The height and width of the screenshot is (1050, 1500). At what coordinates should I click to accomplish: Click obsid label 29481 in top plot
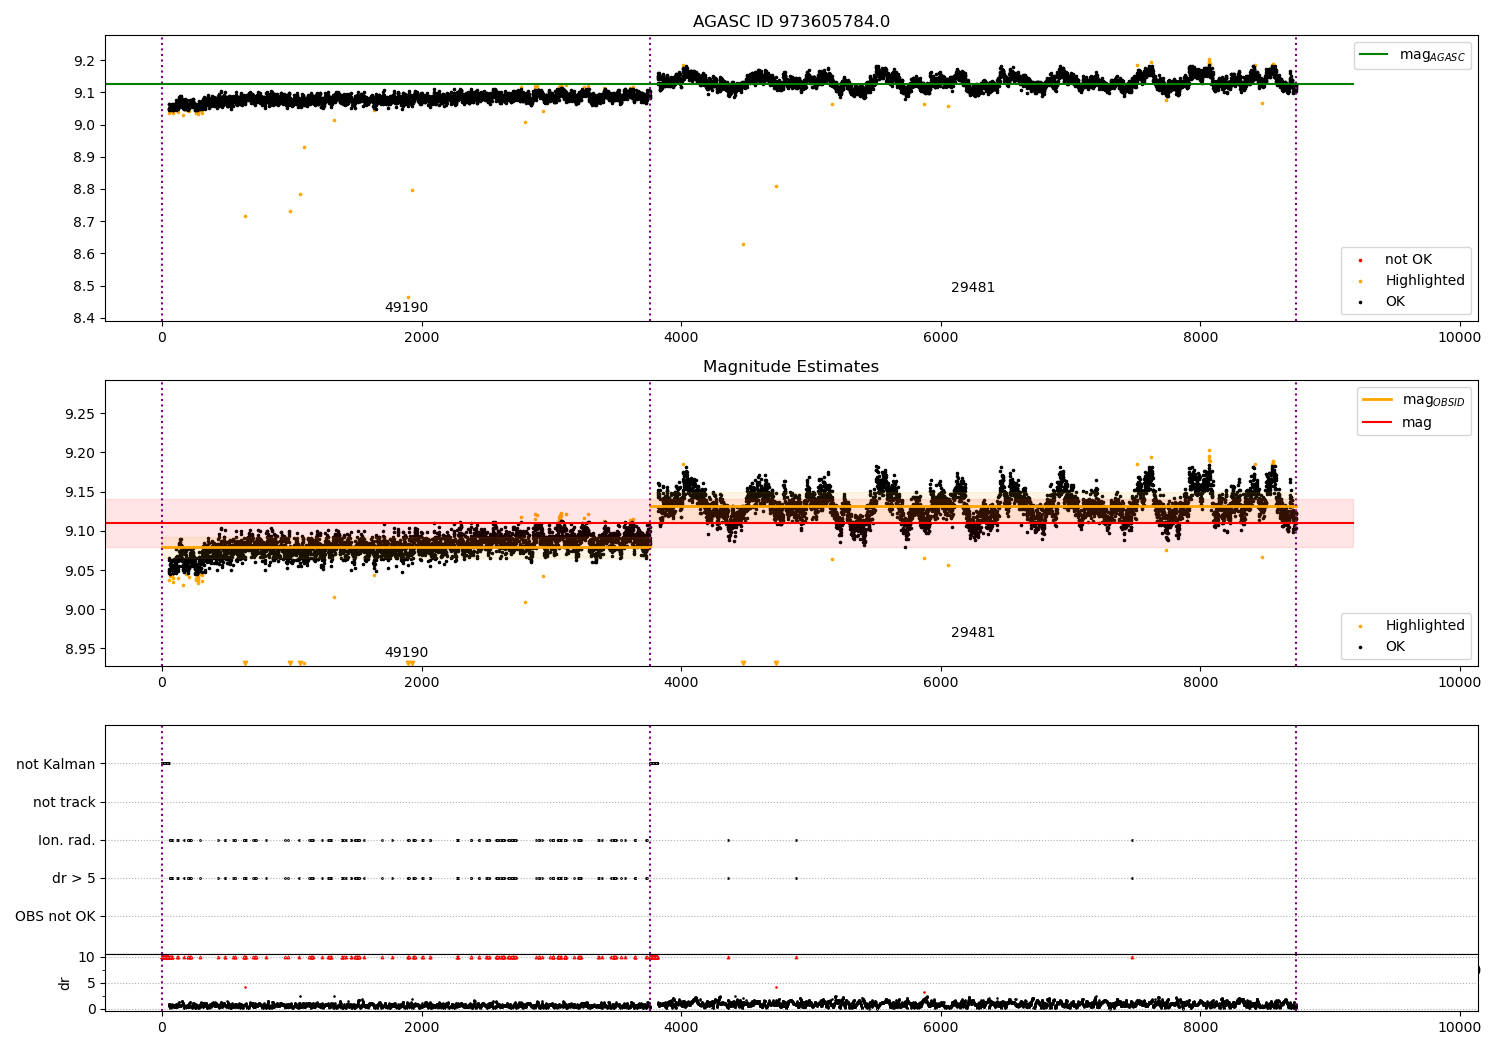pyautogui.click(x=973, y=288)
